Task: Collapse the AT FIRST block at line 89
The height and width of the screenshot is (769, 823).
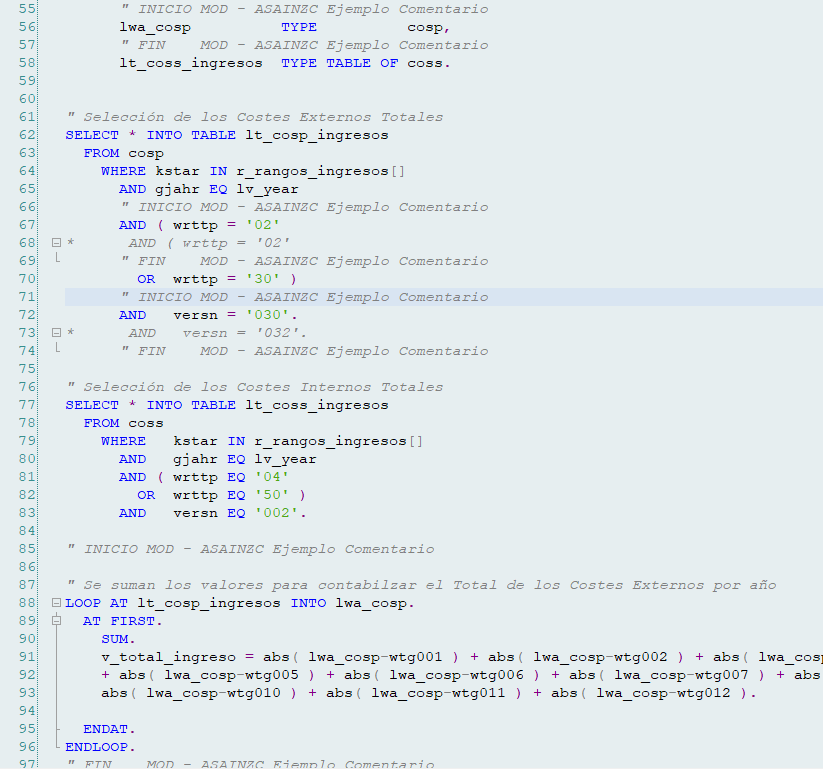Action: tap(57, 620)
